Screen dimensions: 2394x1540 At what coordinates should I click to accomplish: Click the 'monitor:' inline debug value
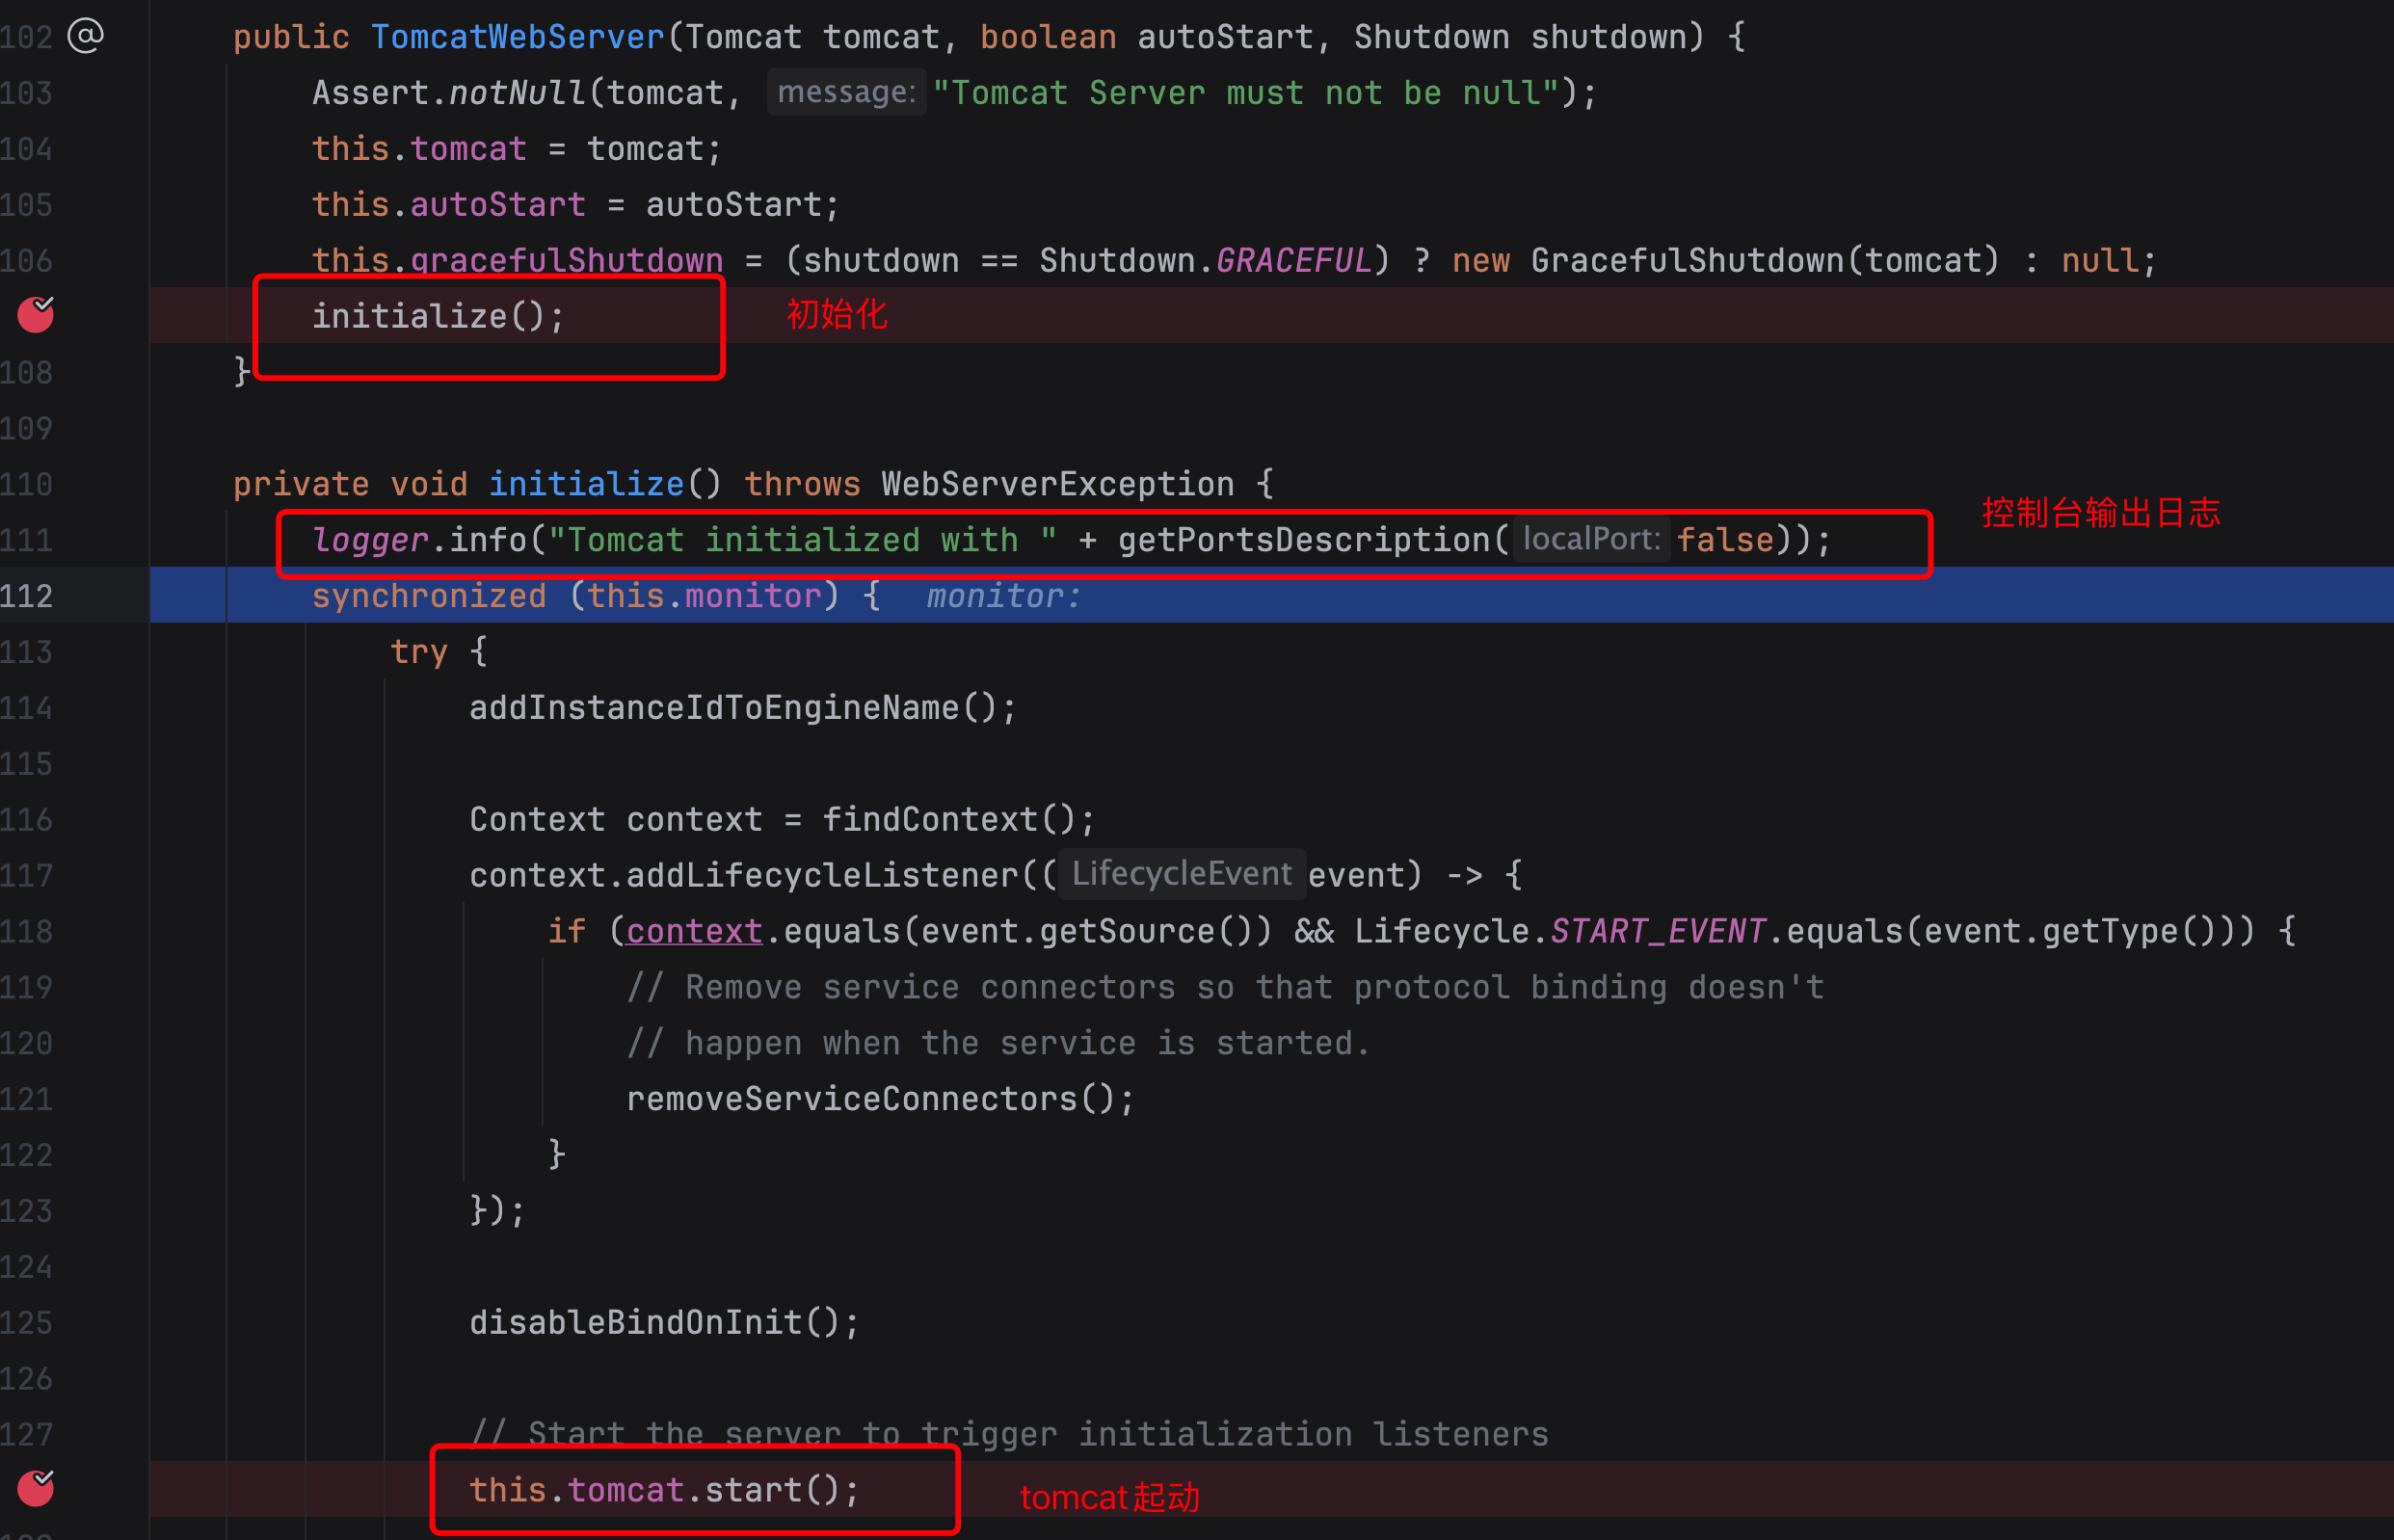click(1003, 596)
